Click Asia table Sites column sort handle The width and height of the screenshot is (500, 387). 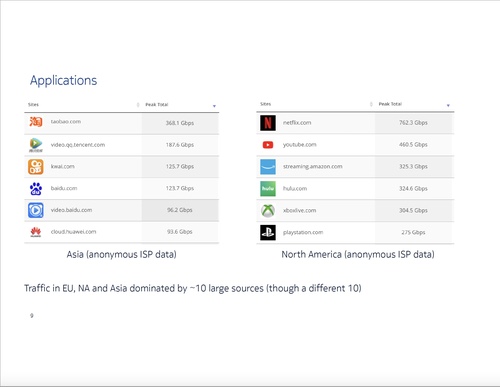click(x=138, y=105)
